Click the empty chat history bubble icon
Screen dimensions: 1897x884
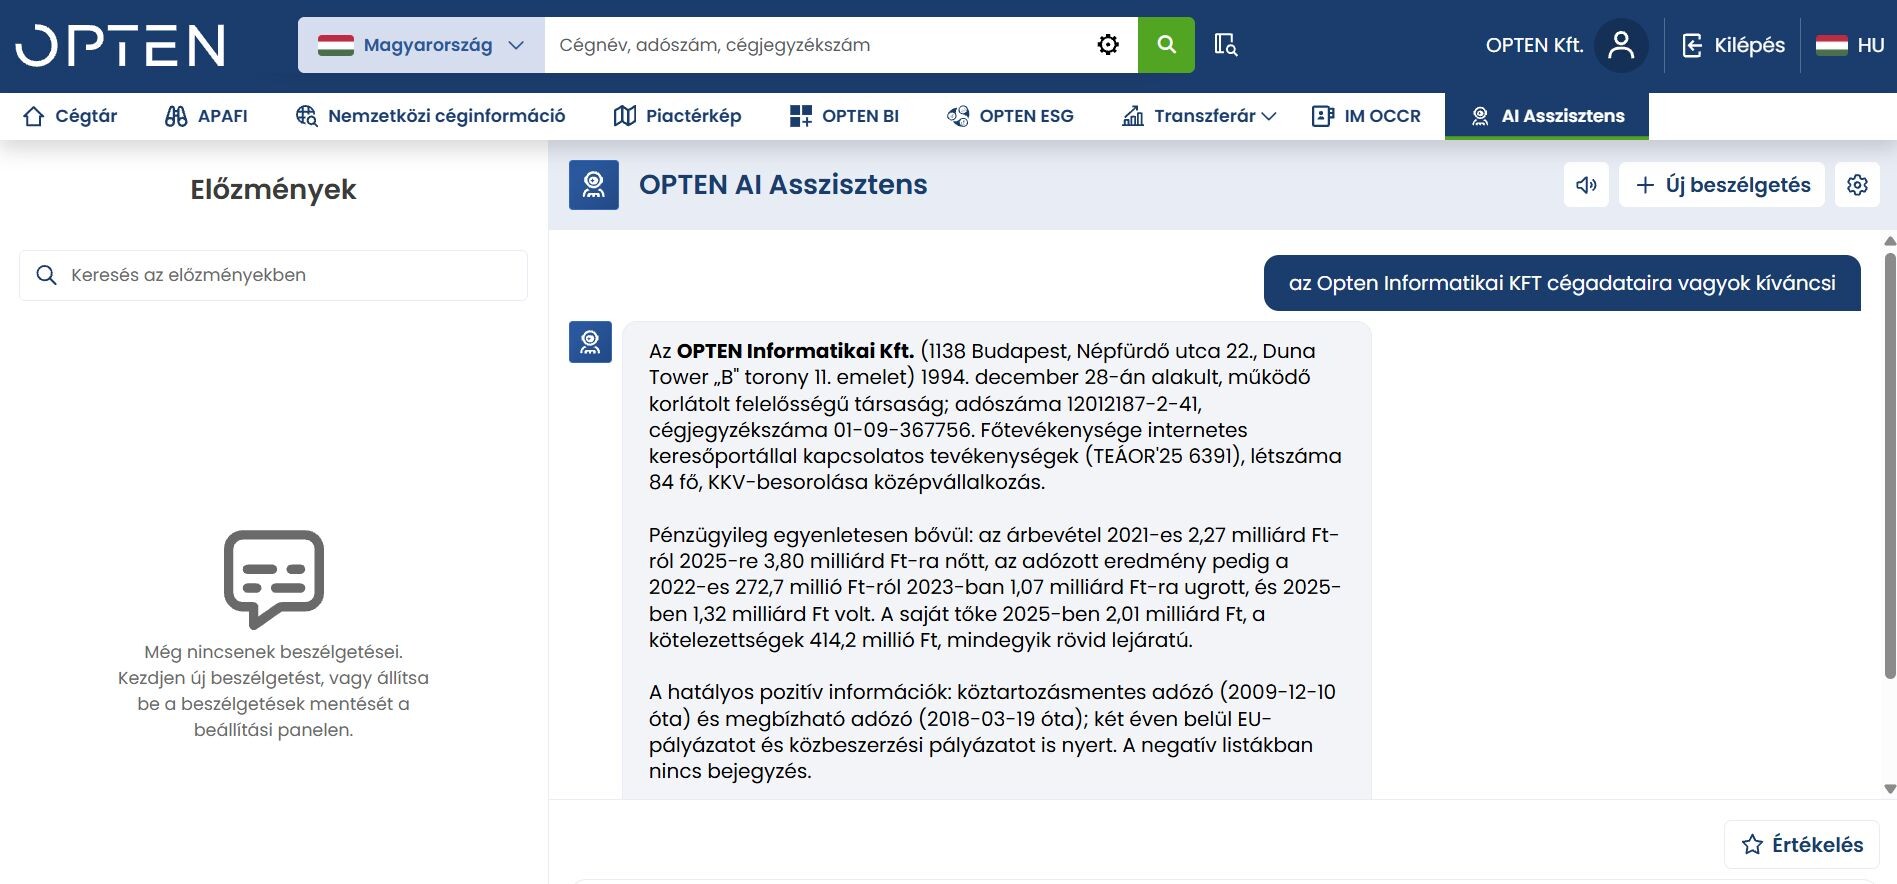pyautogui.click(x=274, y=579)
